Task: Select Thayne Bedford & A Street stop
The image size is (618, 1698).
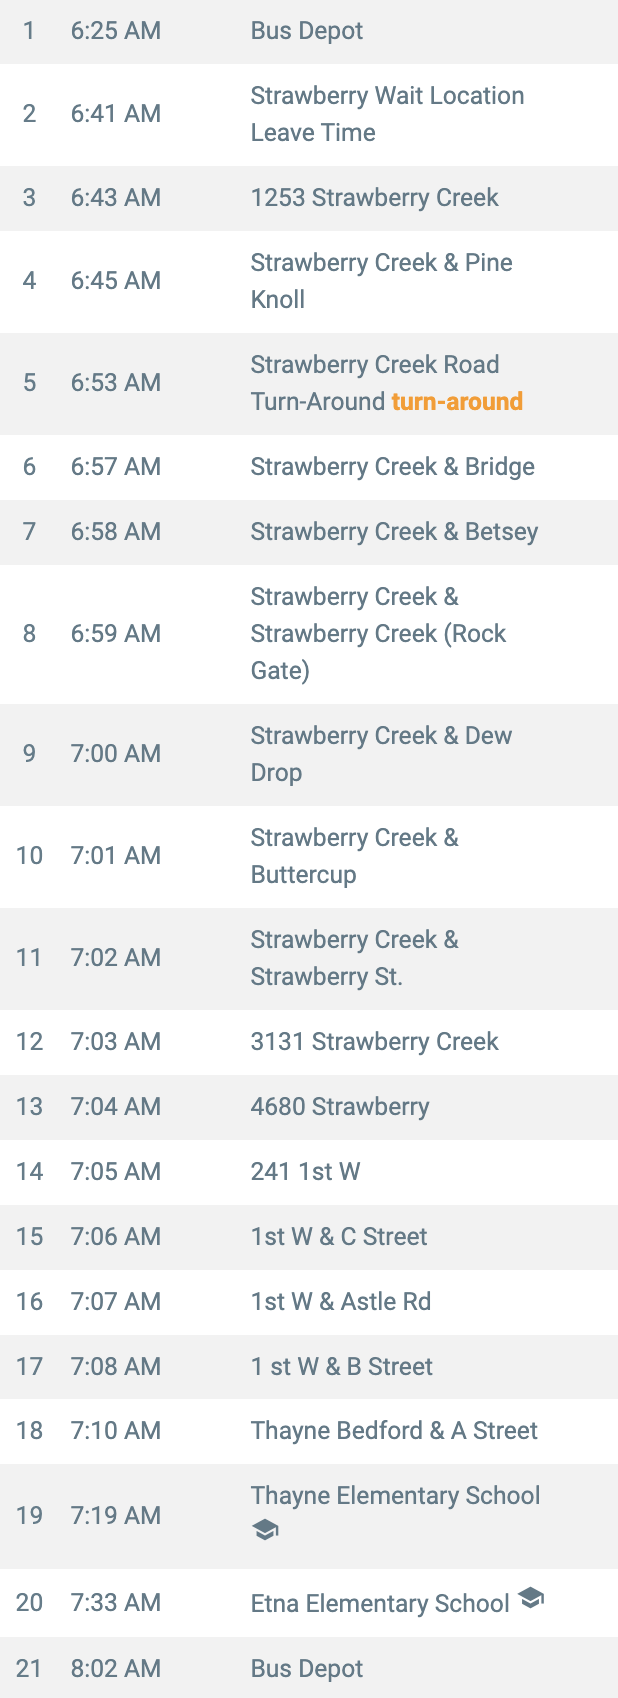Action: [309, 1432]
